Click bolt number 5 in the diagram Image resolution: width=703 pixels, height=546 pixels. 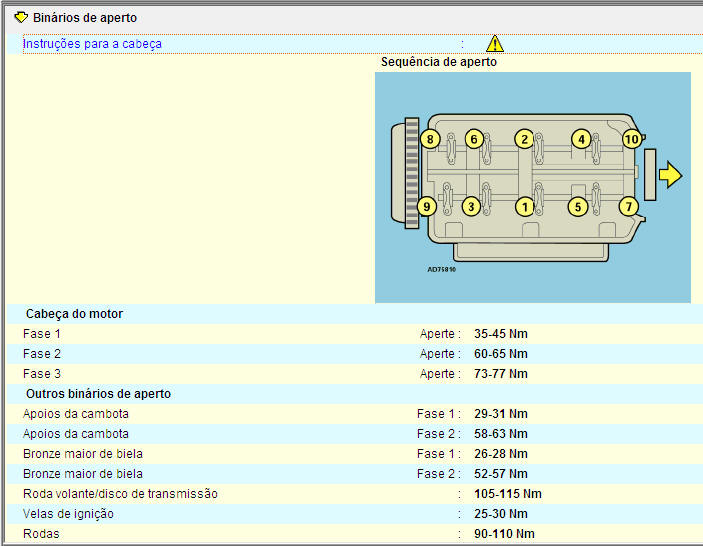pyautogui.click(x=577, y=207)
